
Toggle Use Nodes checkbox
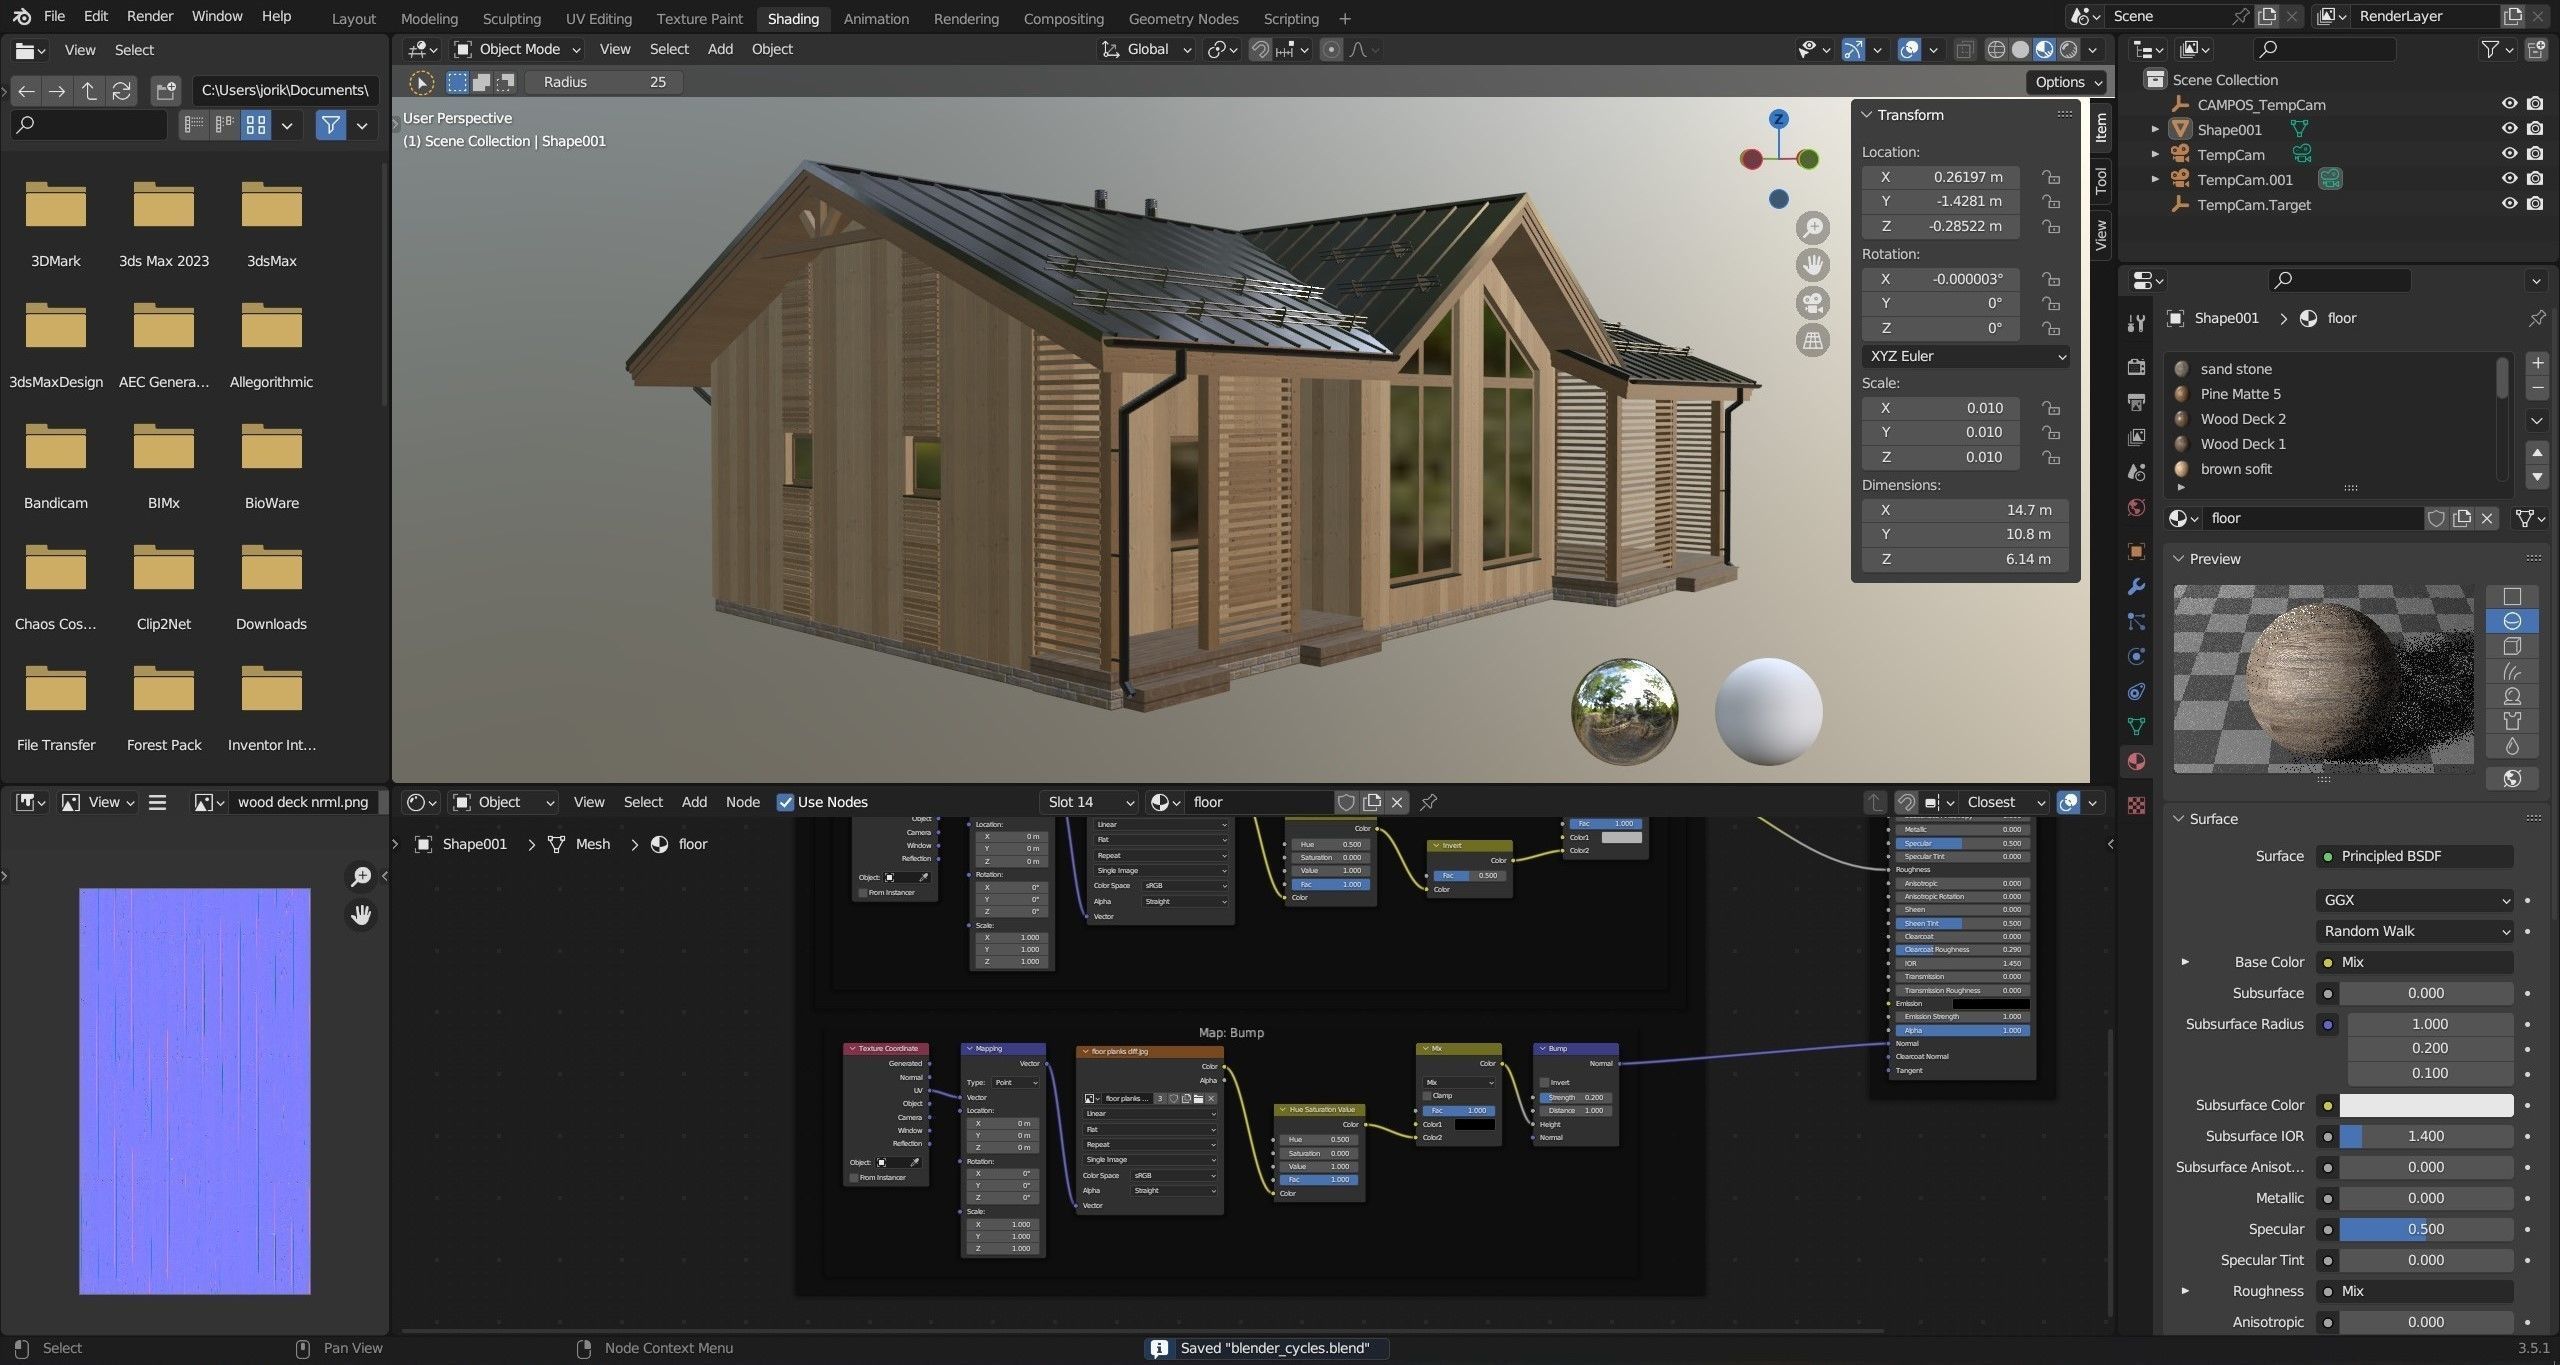click(x=785, y=802)
